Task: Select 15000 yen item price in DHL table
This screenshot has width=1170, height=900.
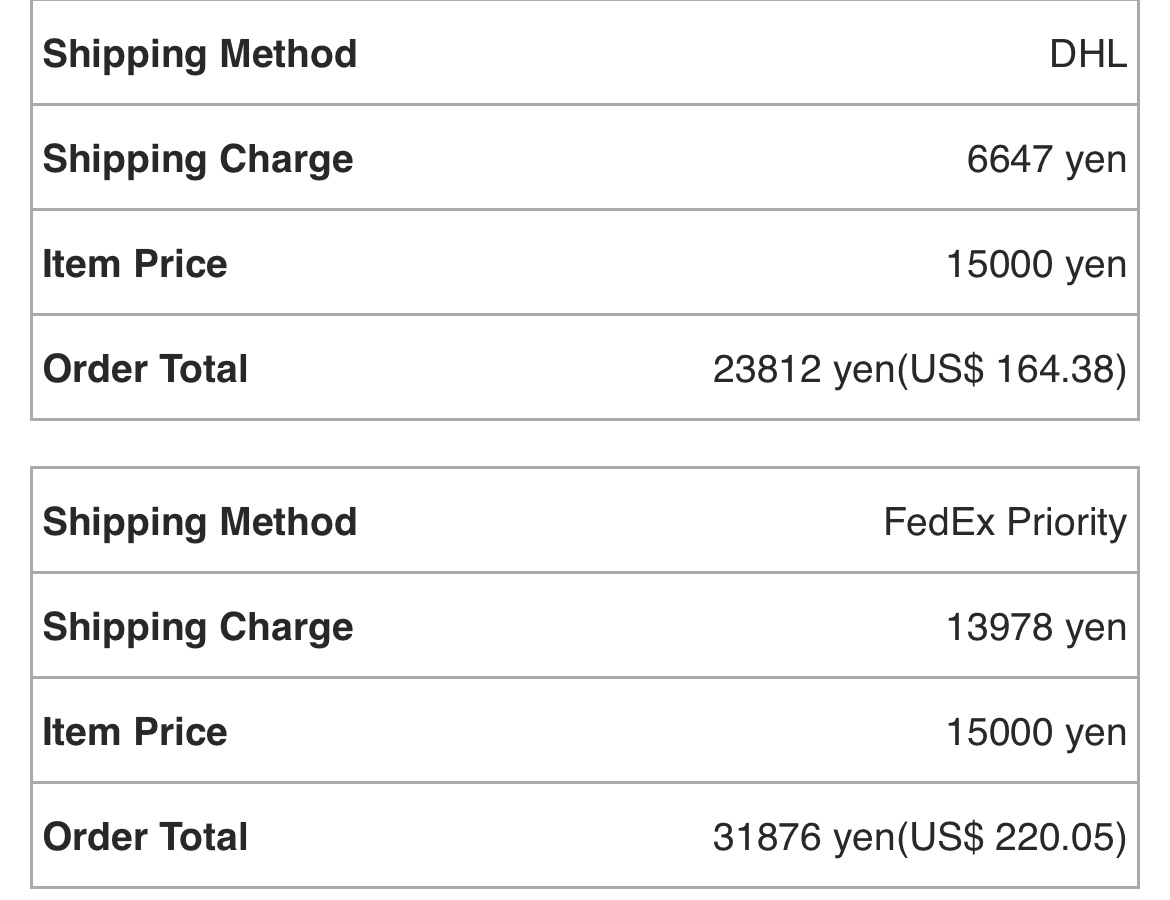Action: click(x=1035, y=265)
